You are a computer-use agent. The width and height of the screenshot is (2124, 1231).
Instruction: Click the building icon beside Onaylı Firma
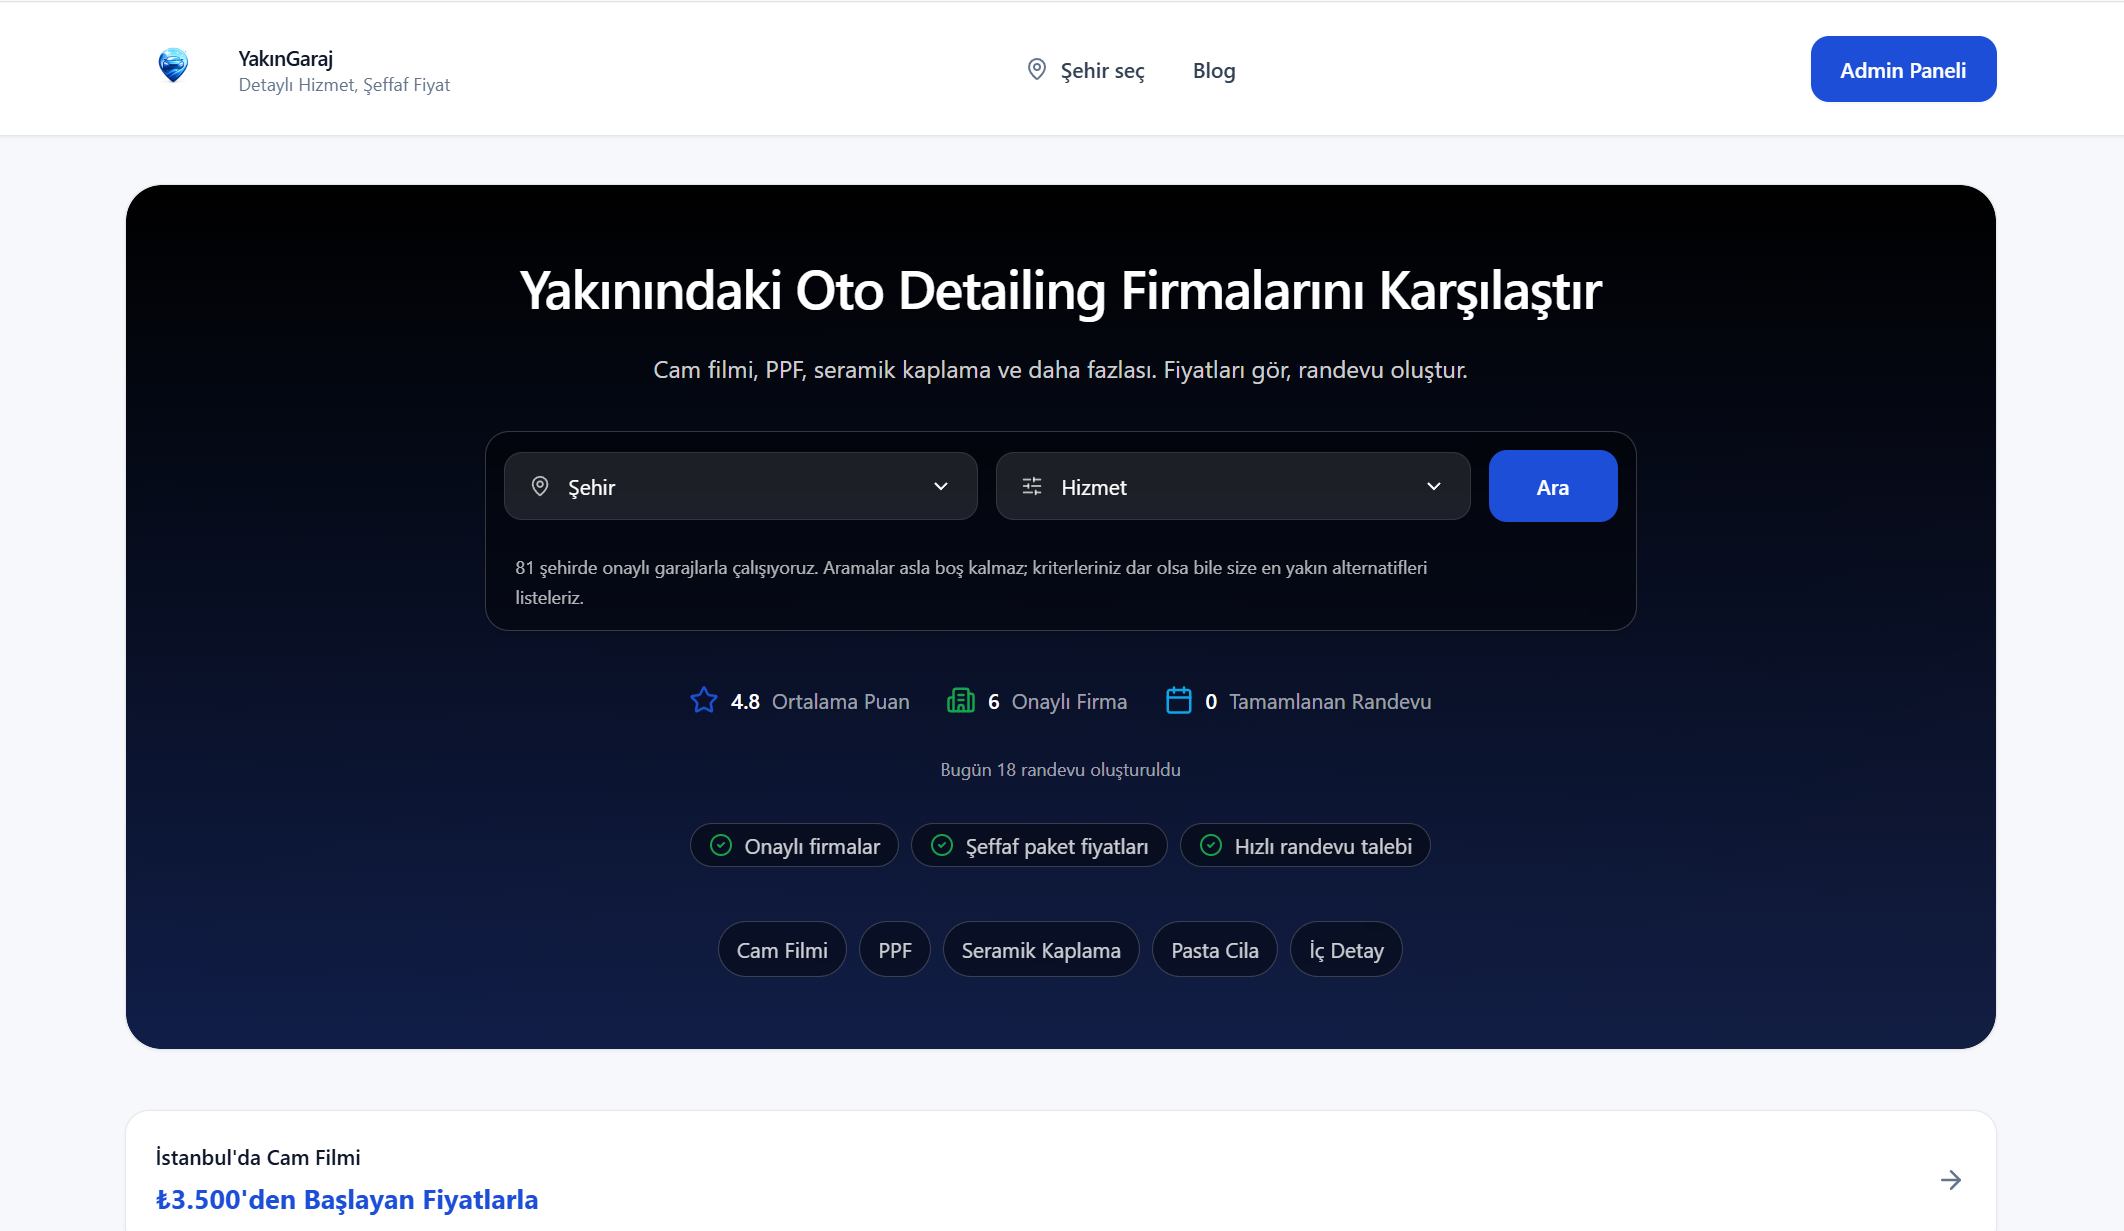pyautogui.click(x=960, y=701)
